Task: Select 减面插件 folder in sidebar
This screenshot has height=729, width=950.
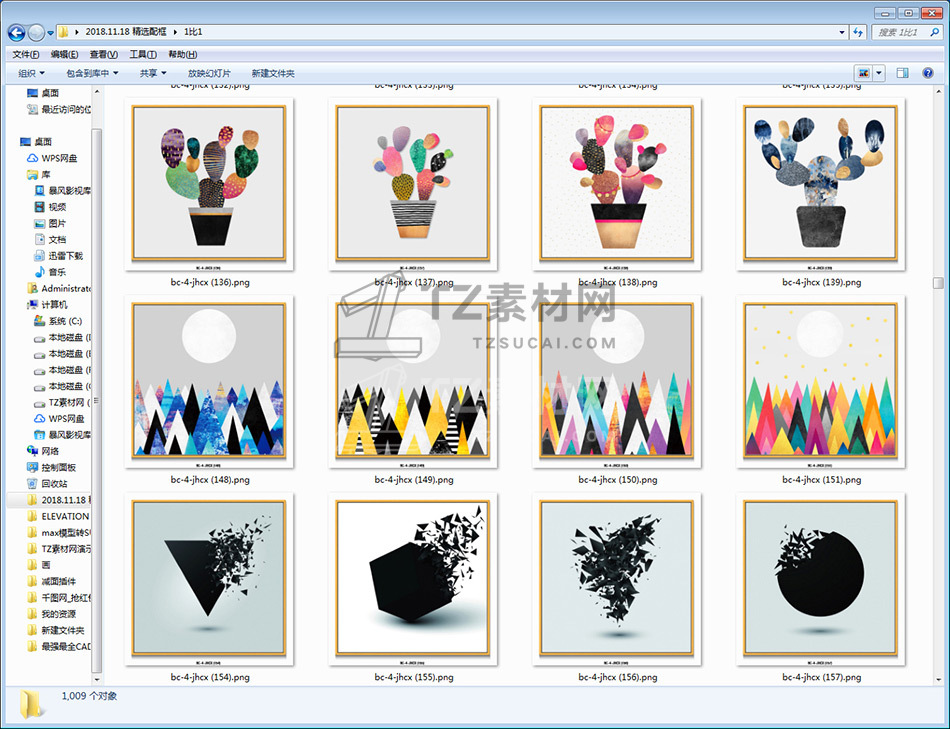Action: pyautogui.click(x=52, y=581)
